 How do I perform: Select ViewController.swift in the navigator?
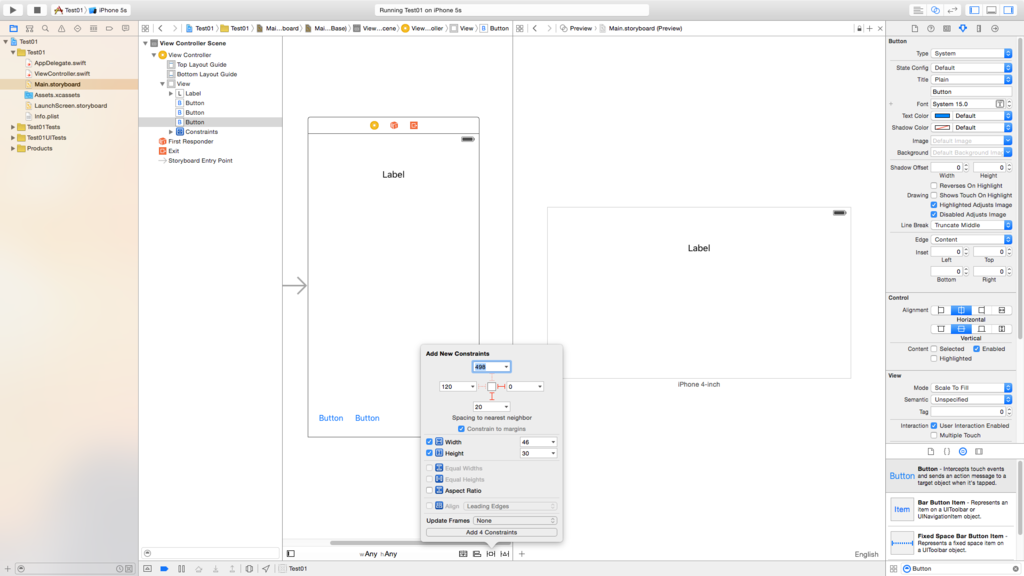60,74
